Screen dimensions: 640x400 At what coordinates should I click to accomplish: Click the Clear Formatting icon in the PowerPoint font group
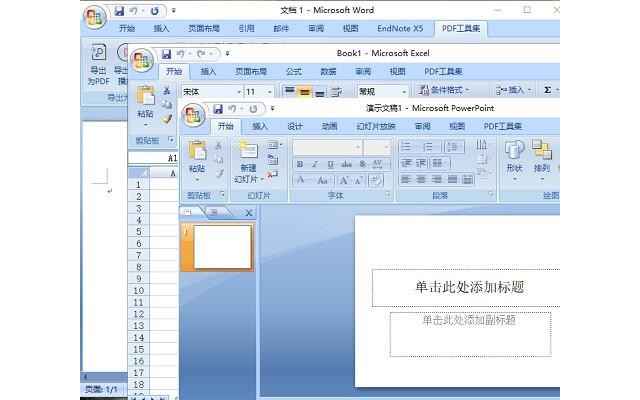click(x=376, y=180)
